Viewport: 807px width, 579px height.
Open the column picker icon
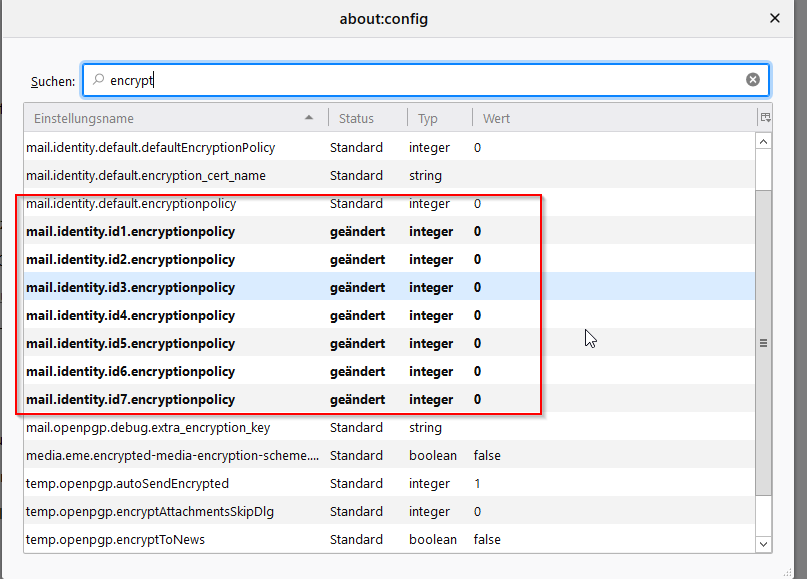[765, 118]
